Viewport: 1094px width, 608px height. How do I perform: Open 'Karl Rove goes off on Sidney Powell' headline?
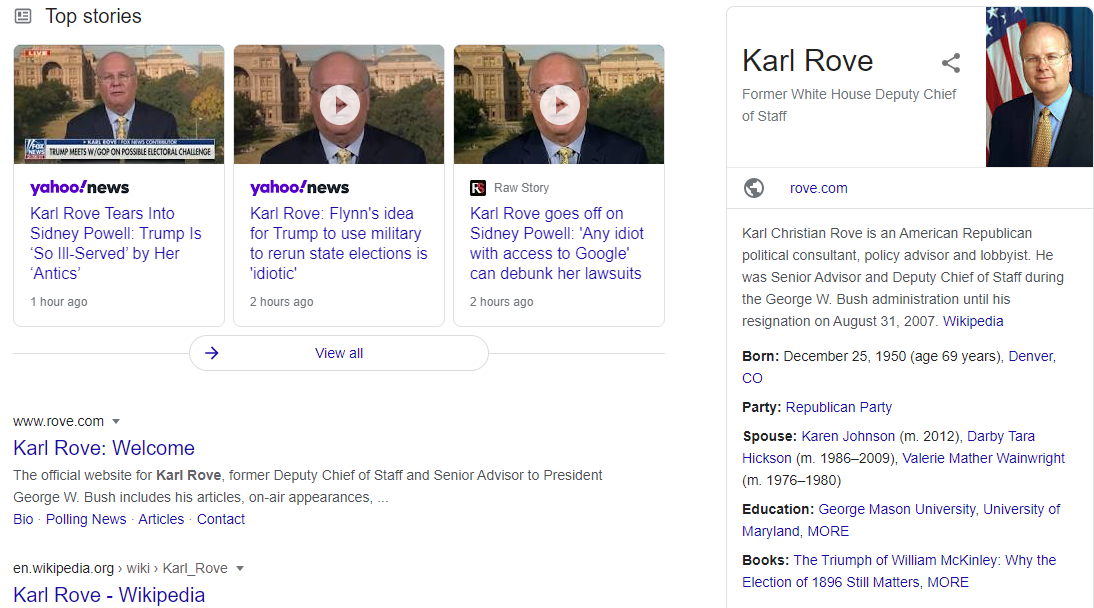(557, 243)
